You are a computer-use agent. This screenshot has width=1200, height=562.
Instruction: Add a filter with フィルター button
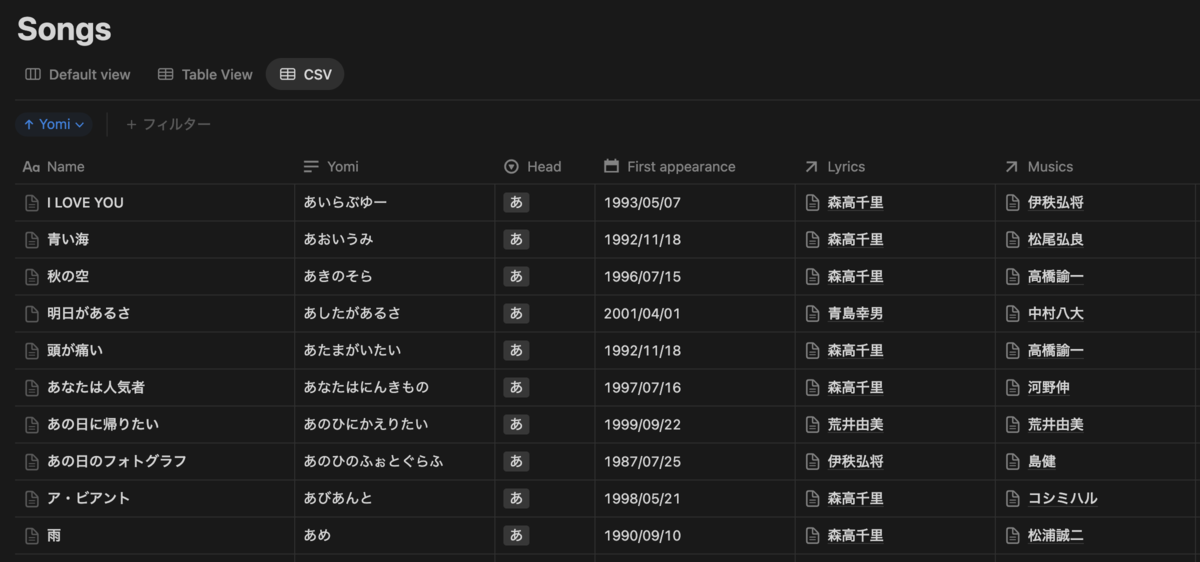(168, 124)
